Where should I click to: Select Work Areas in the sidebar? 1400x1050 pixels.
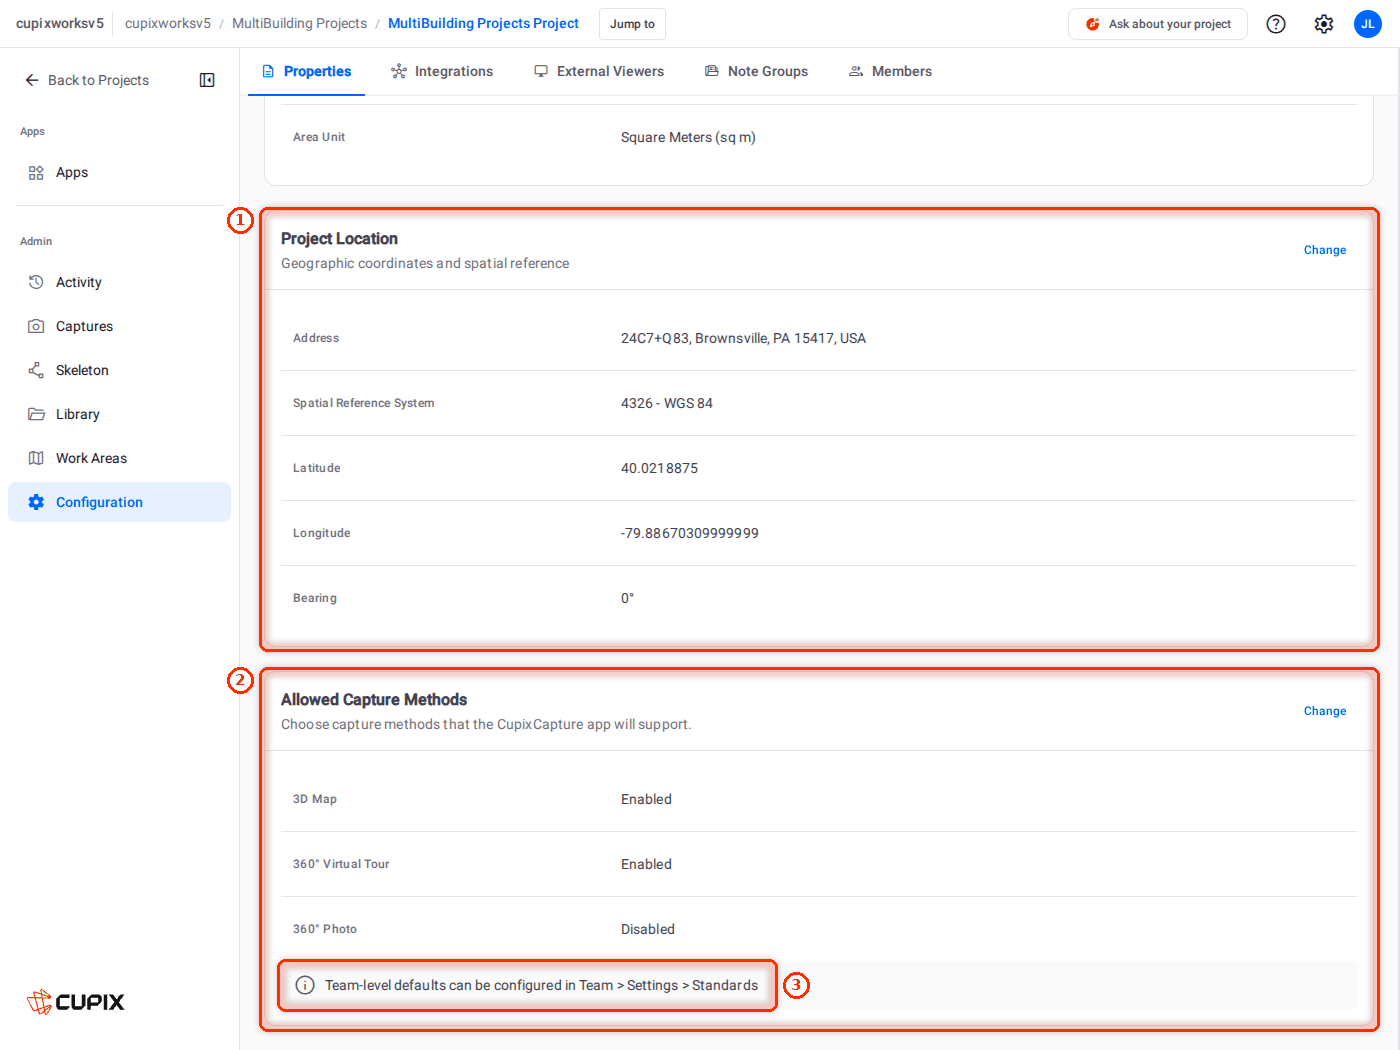[x=119, y=458]
